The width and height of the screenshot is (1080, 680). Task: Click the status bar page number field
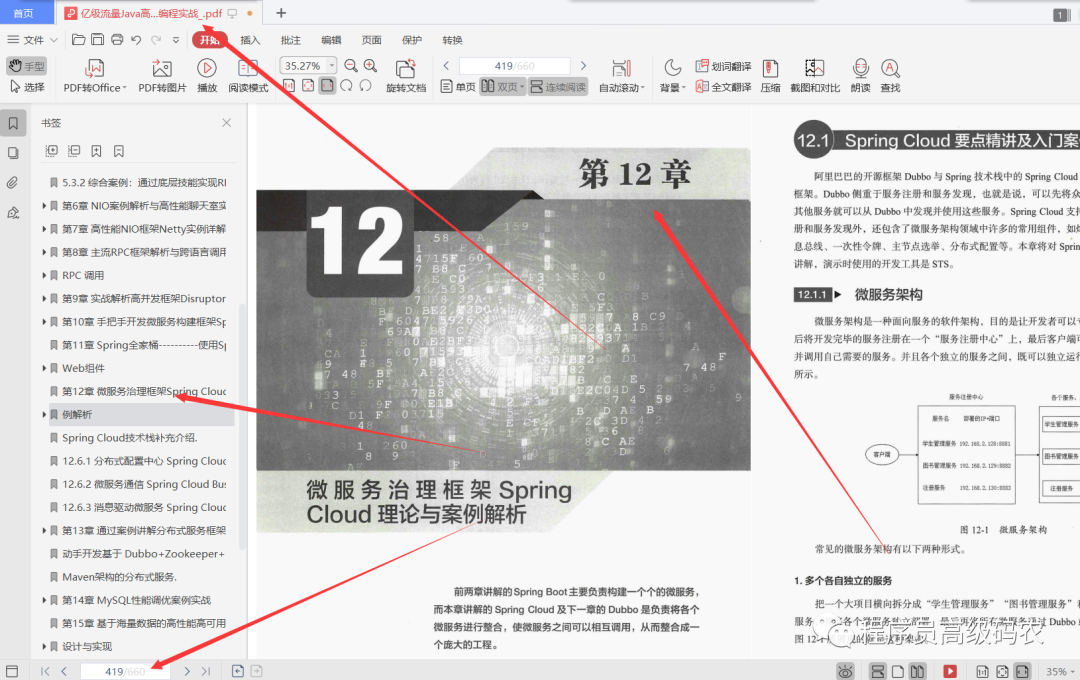pos(125,671)
